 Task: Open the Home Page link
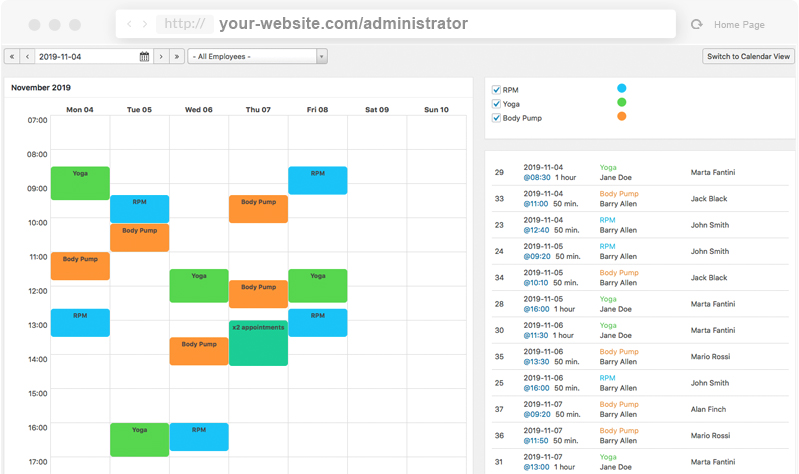click(x=739, y=24)
